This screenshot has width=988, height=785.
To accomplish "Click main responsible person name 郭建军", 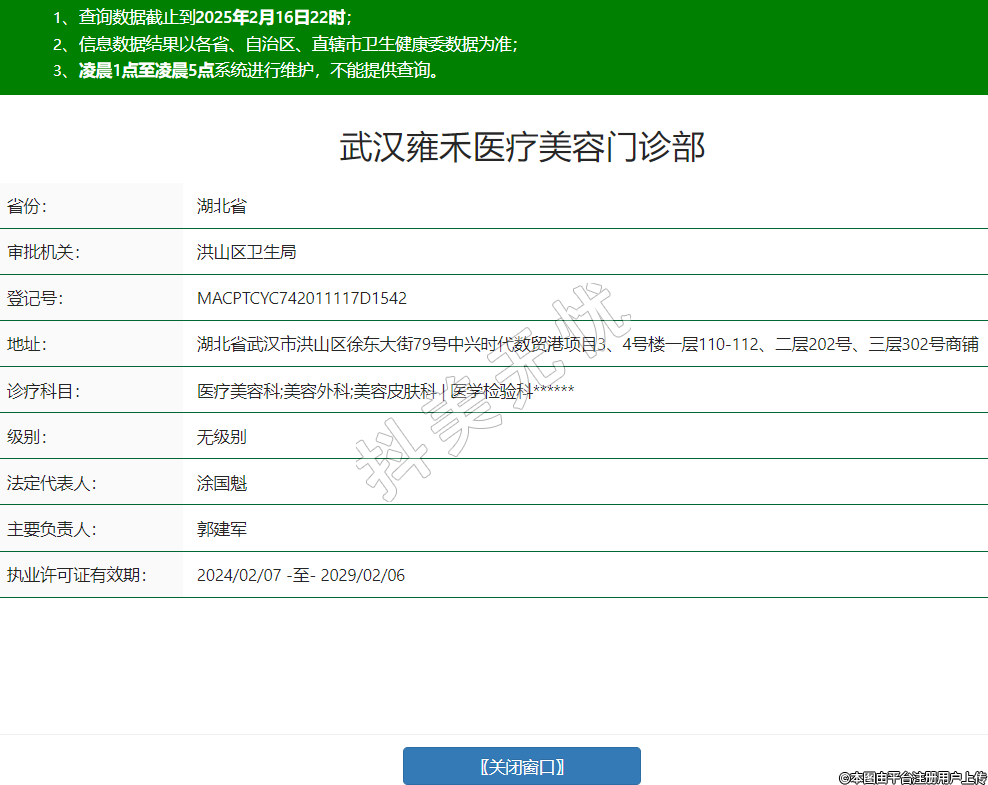I will [221, 529].
